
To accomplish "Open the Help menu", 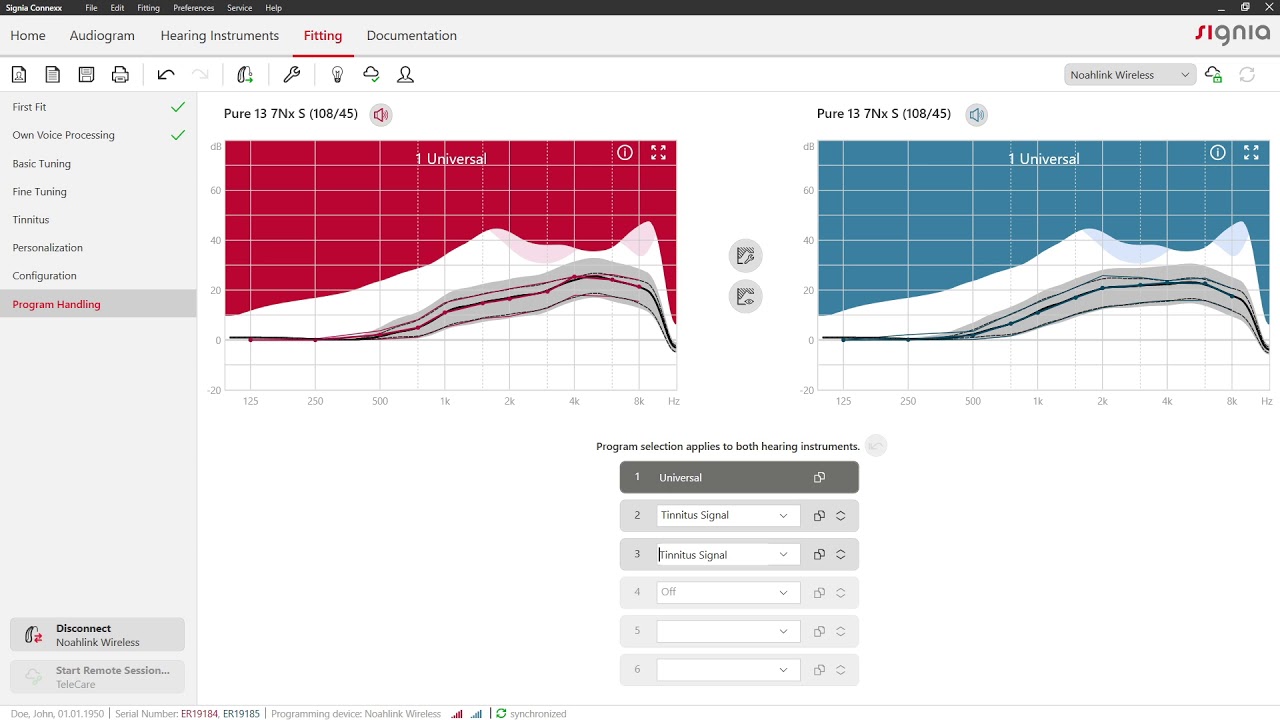I will pos(273,8).
